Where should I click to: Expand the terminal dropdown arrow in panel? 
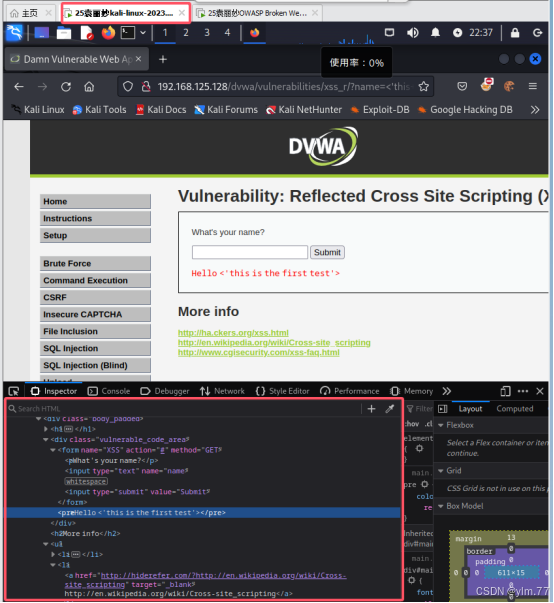coord(143,33)
